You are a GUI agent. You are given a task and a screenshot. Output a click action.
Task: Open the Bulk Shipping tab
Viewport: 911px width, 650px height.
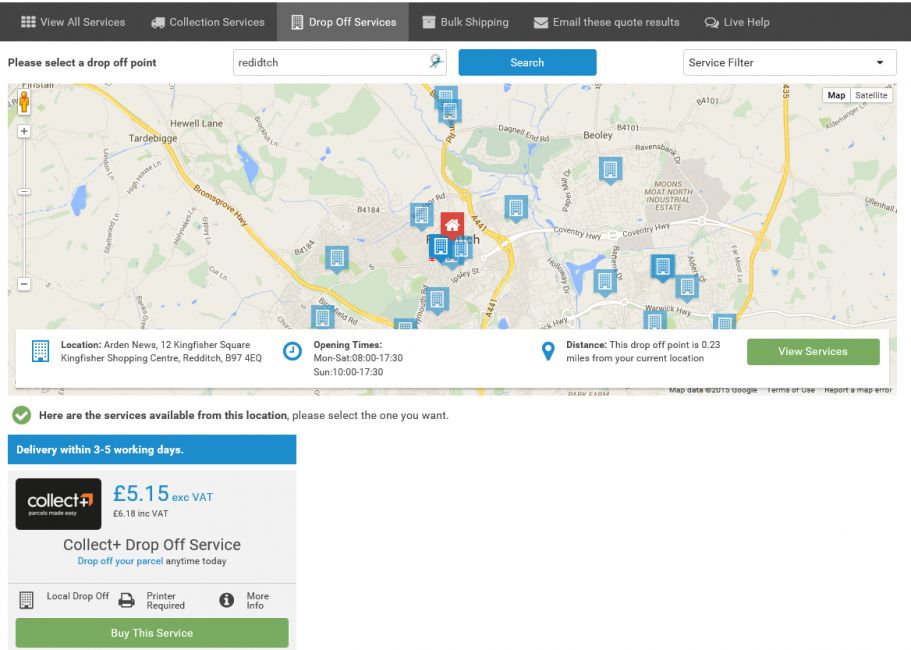pyautogui.click(x=465, y=22)
